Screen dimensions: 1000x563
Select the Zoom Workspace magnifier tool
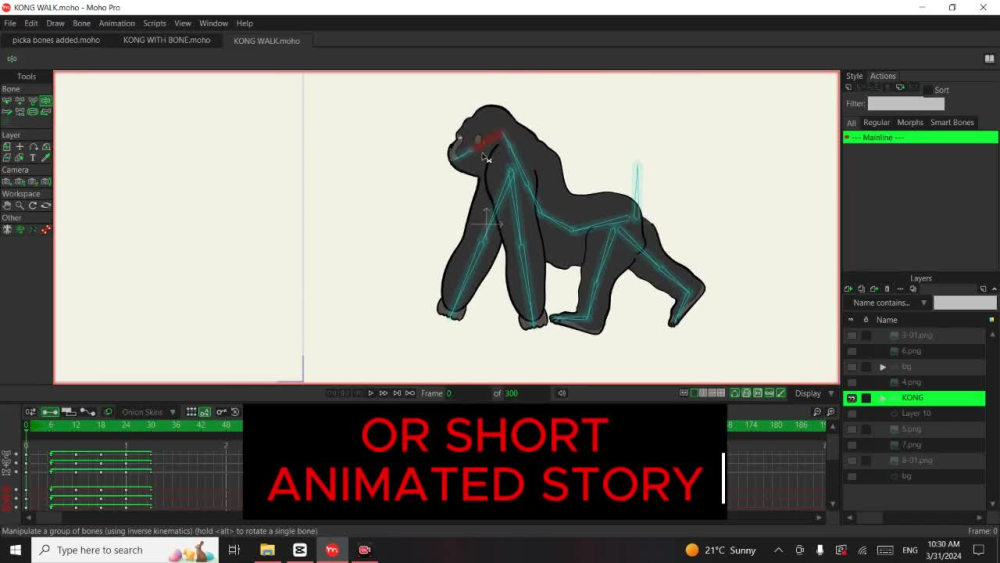tap(20, 205)
